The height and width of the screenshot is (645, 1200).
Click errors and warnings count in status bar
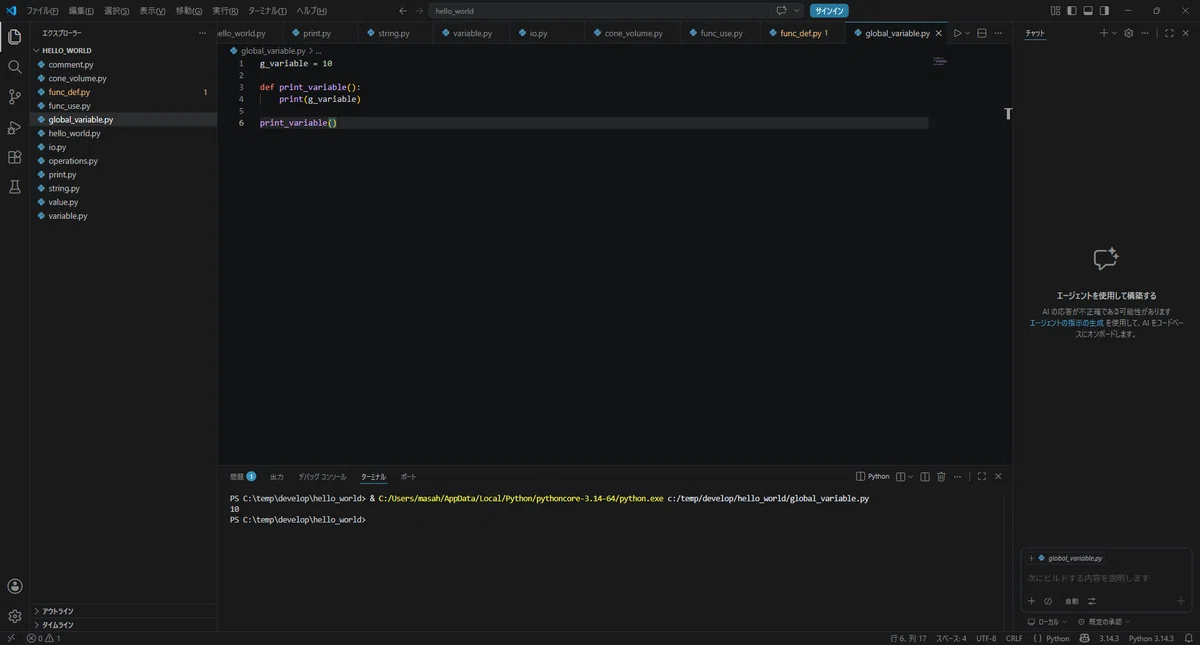43,638
